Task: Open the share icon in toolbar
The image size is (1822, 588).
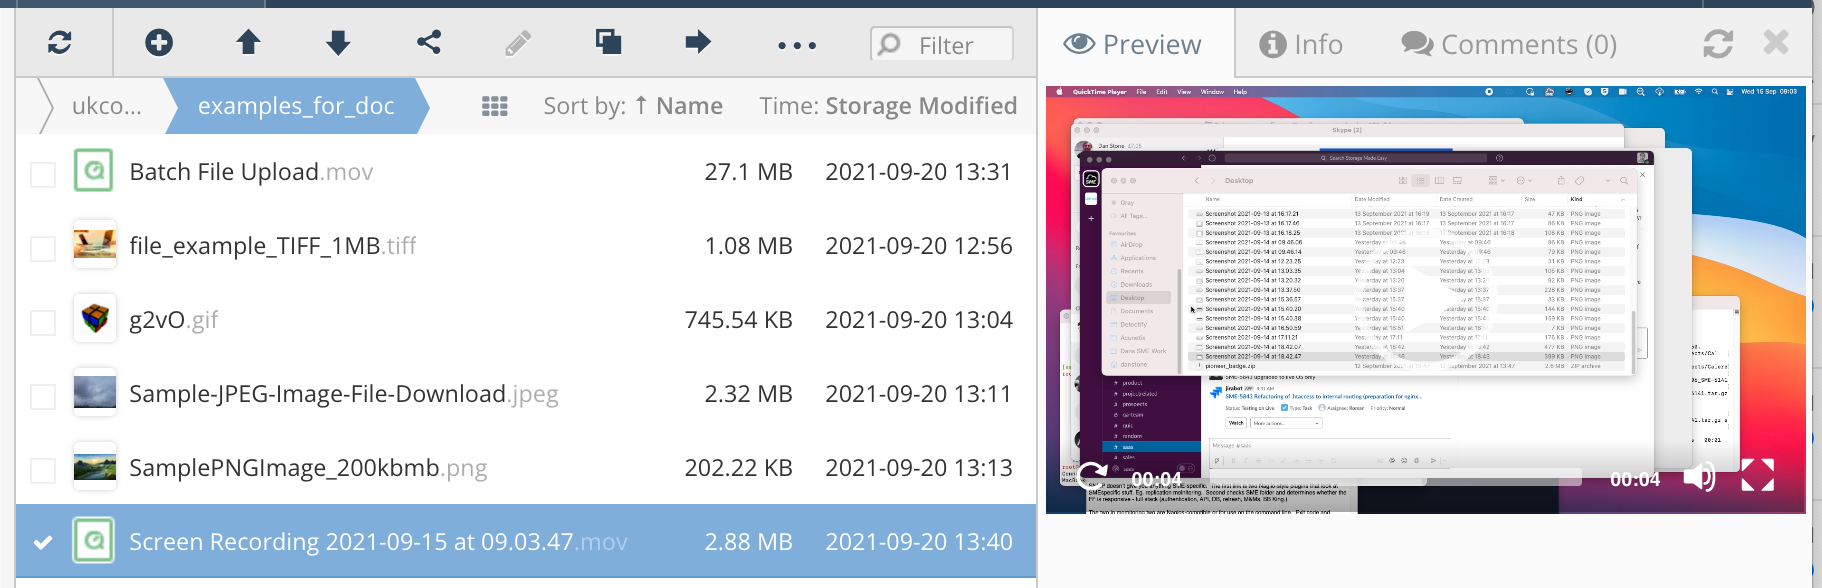Action: click(429, 43)
